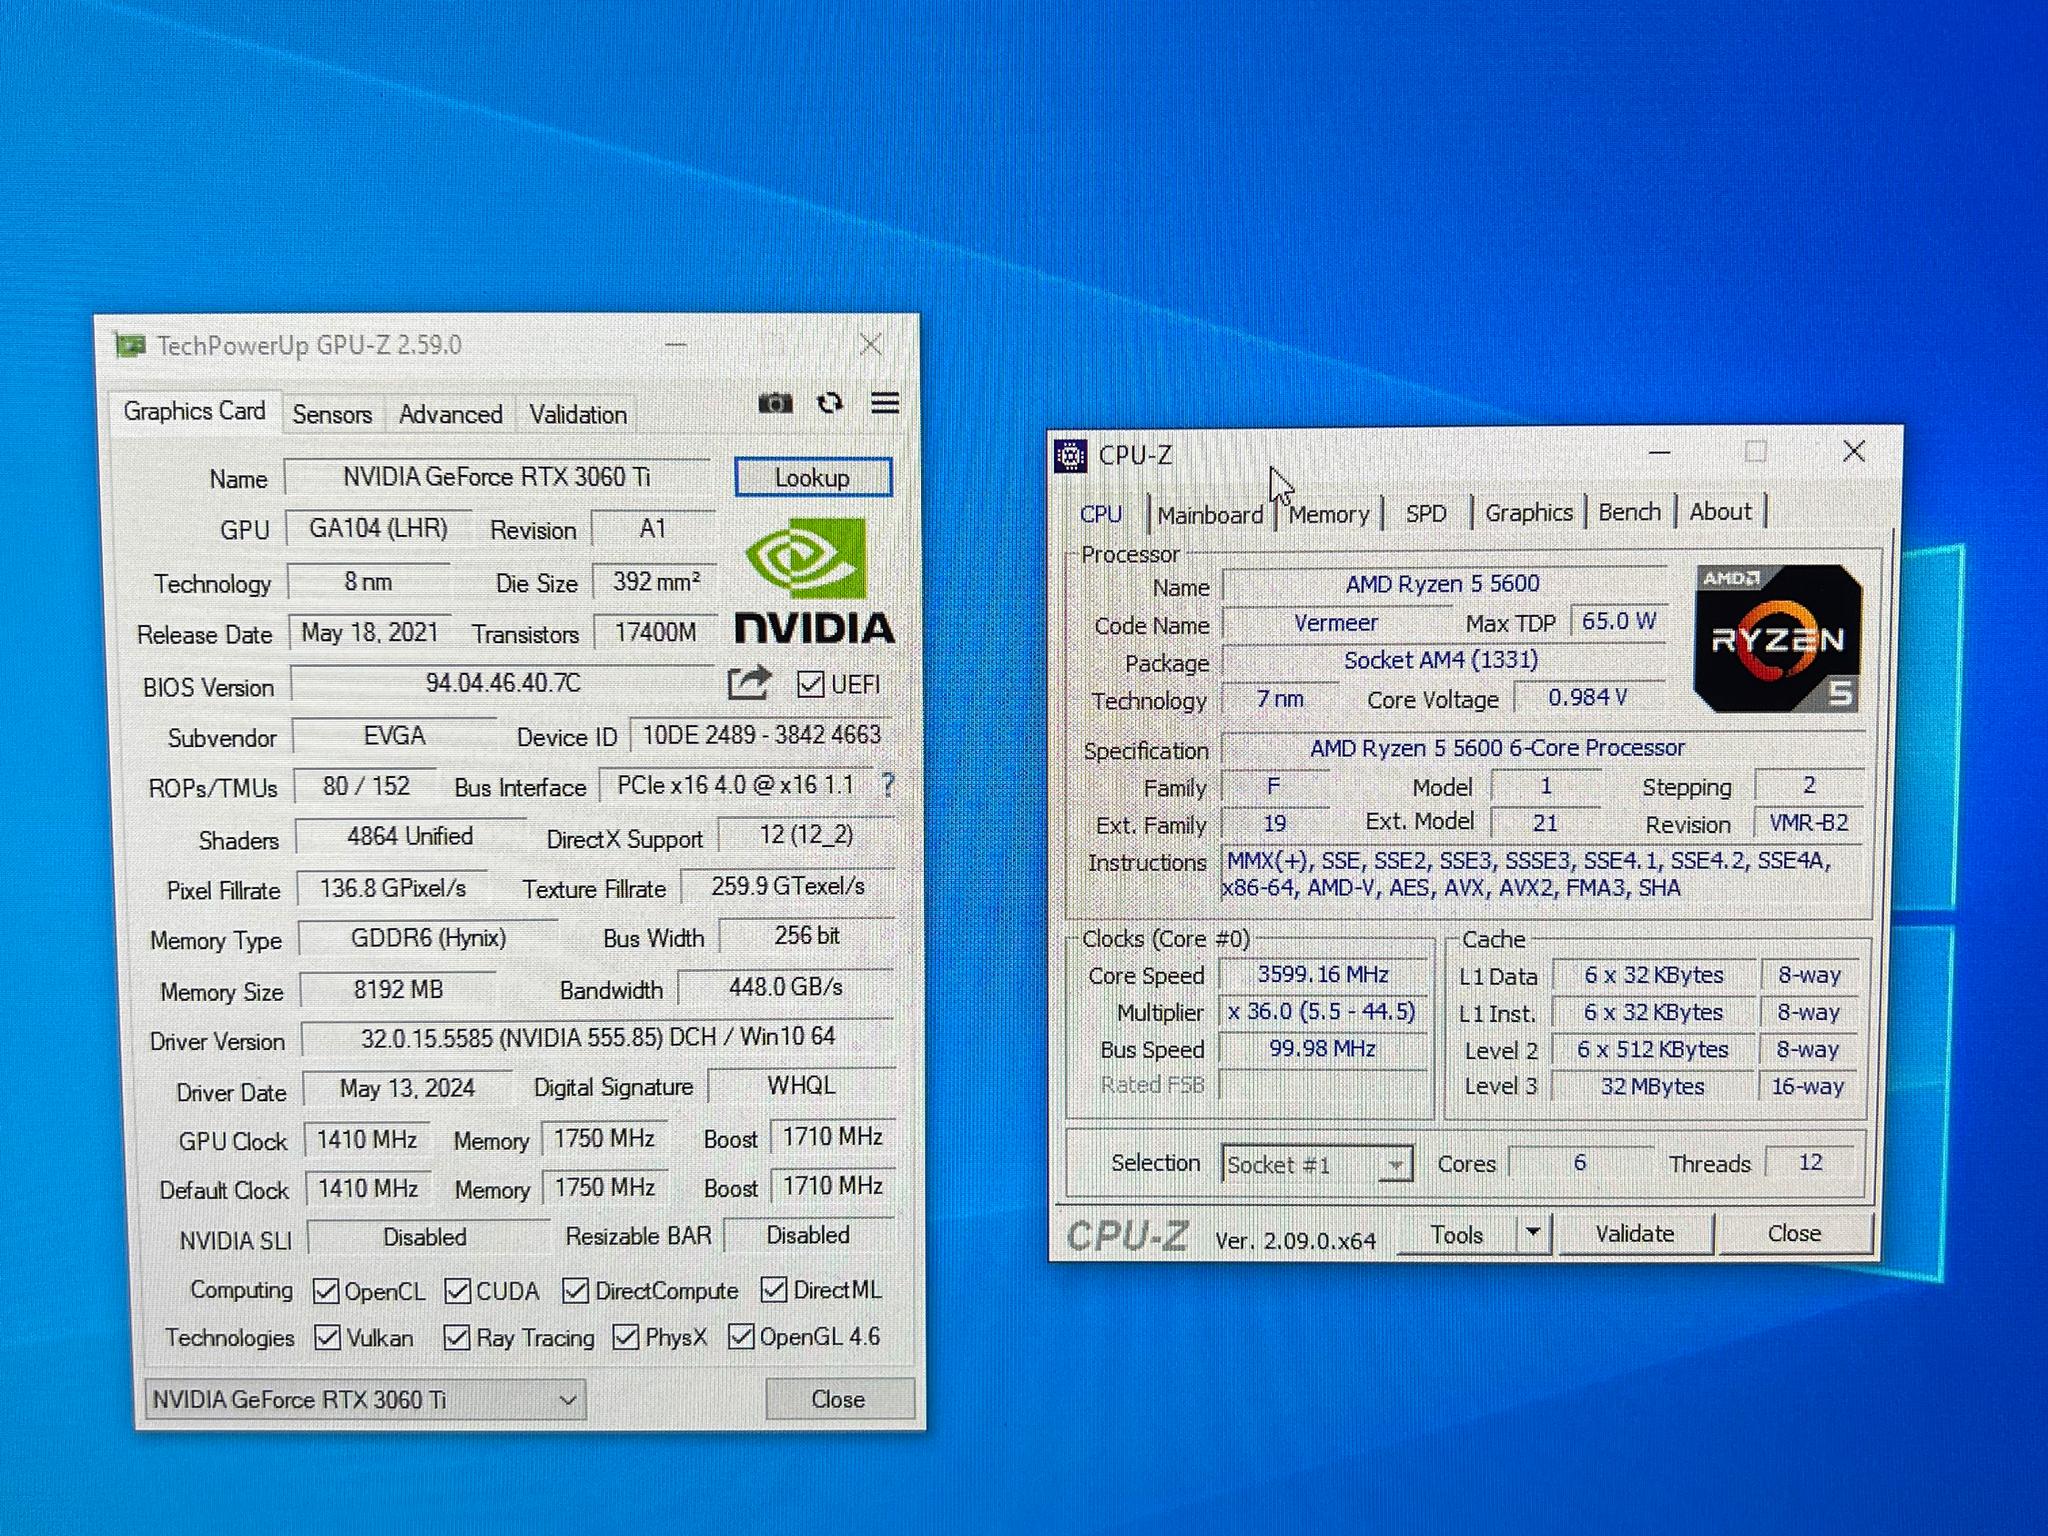
Task: Select the Graphics Card tab
Action: point(194,411)
